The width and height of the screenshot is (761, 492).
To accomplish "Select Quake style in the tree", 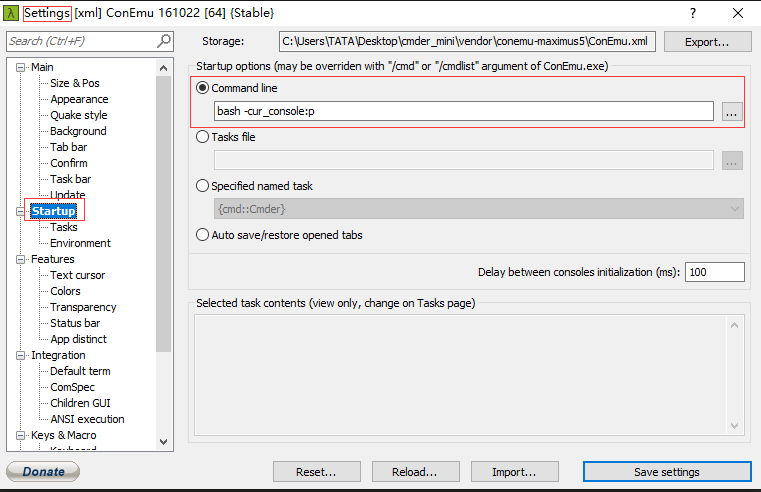I will [79, 115].
